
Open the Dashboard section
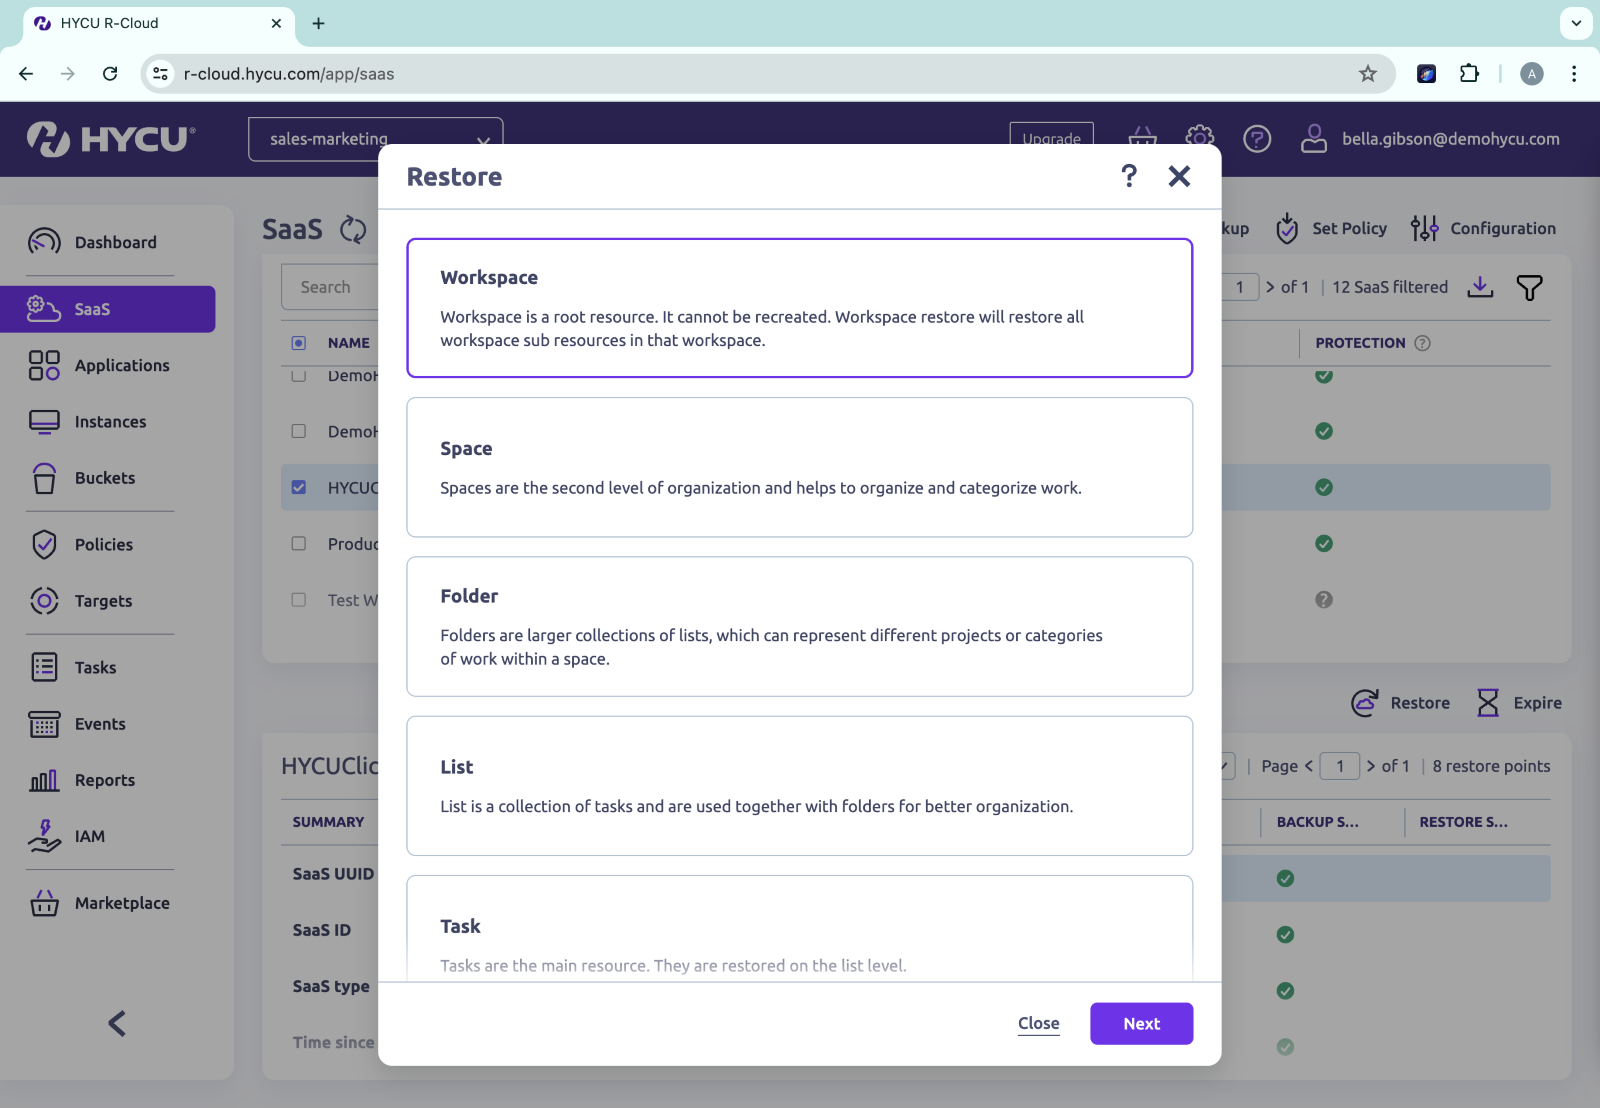coord(115,242)
